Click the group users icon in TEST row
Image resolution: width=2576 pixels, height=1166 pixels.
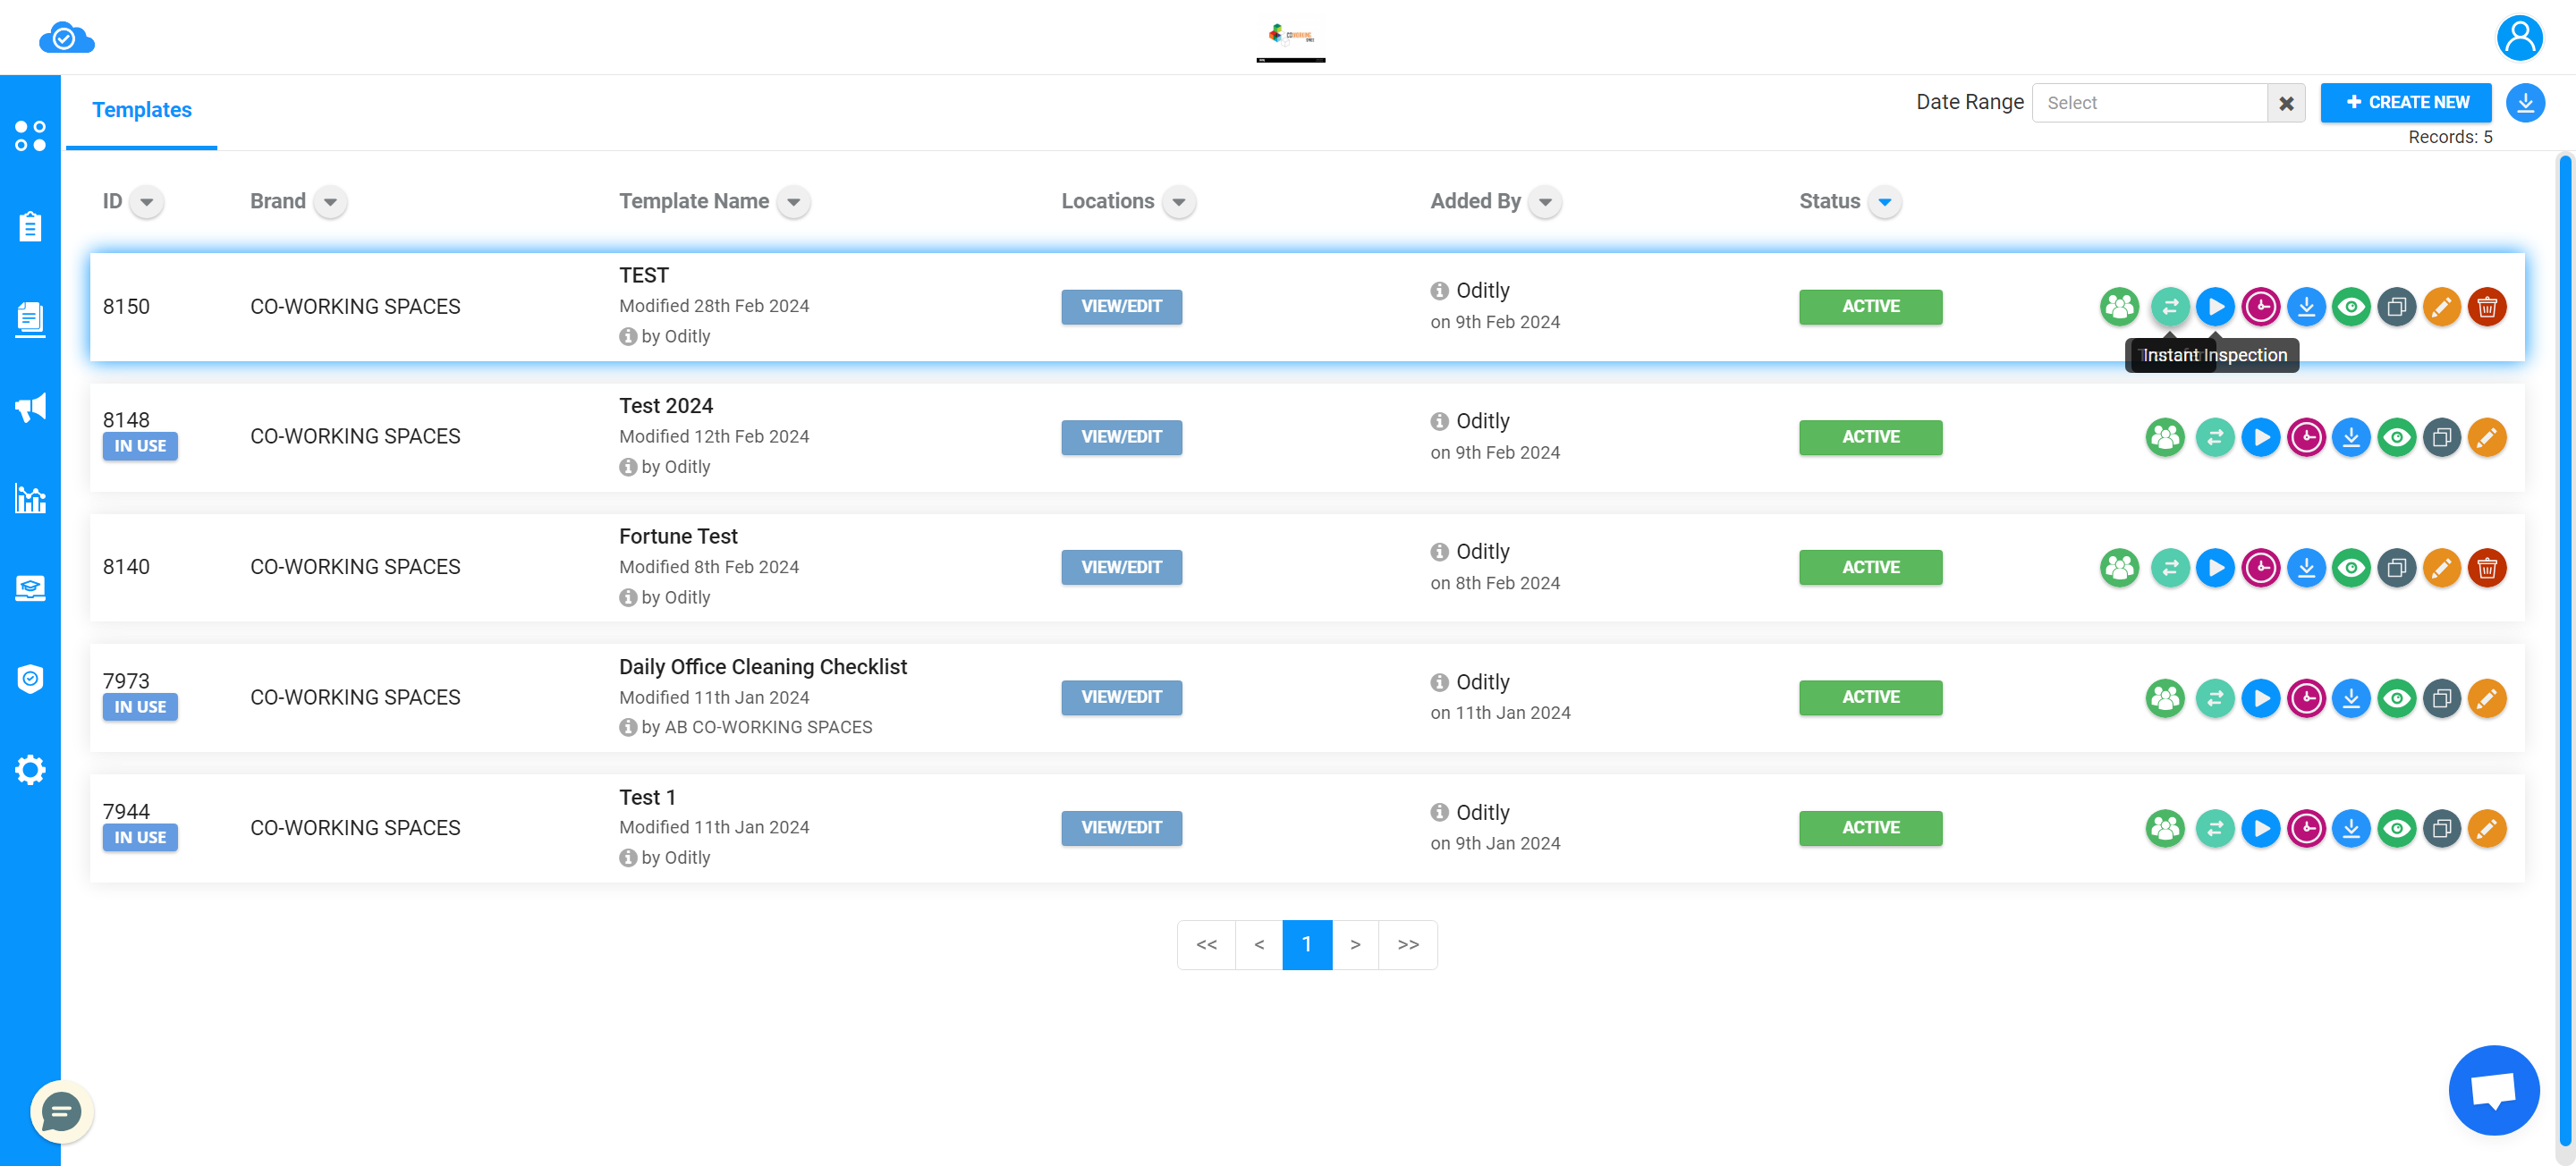[2119, 307]
